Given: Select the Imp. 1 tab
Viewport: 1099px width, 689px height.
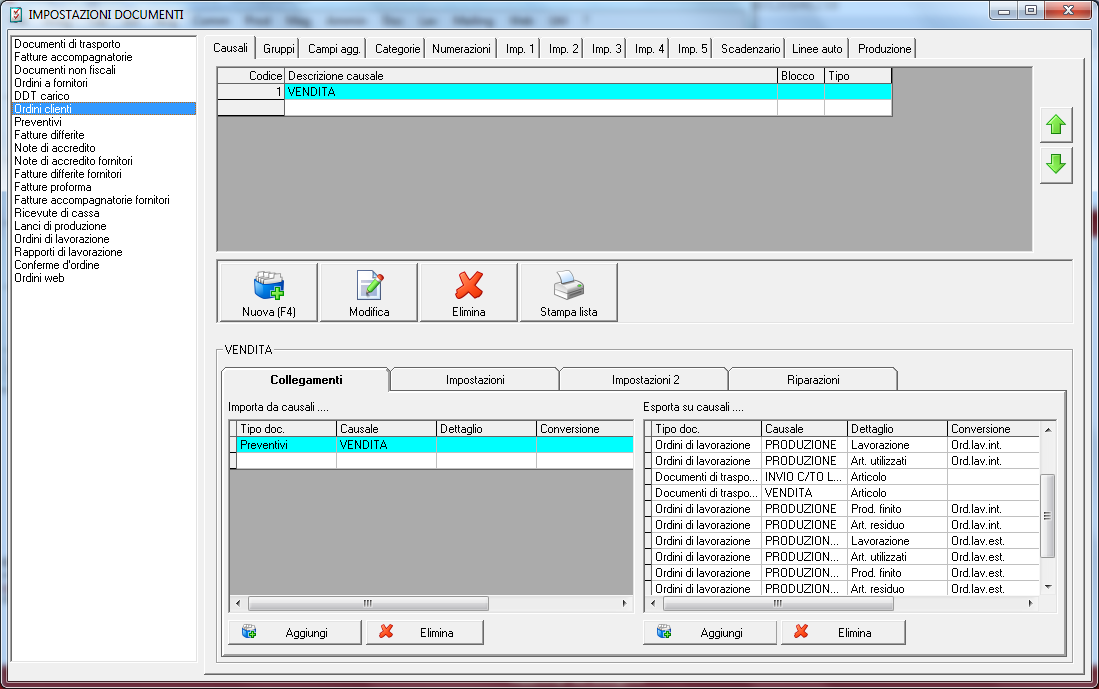Looking at the screenshot, I should pyautogui.click(x=520, y=48).
